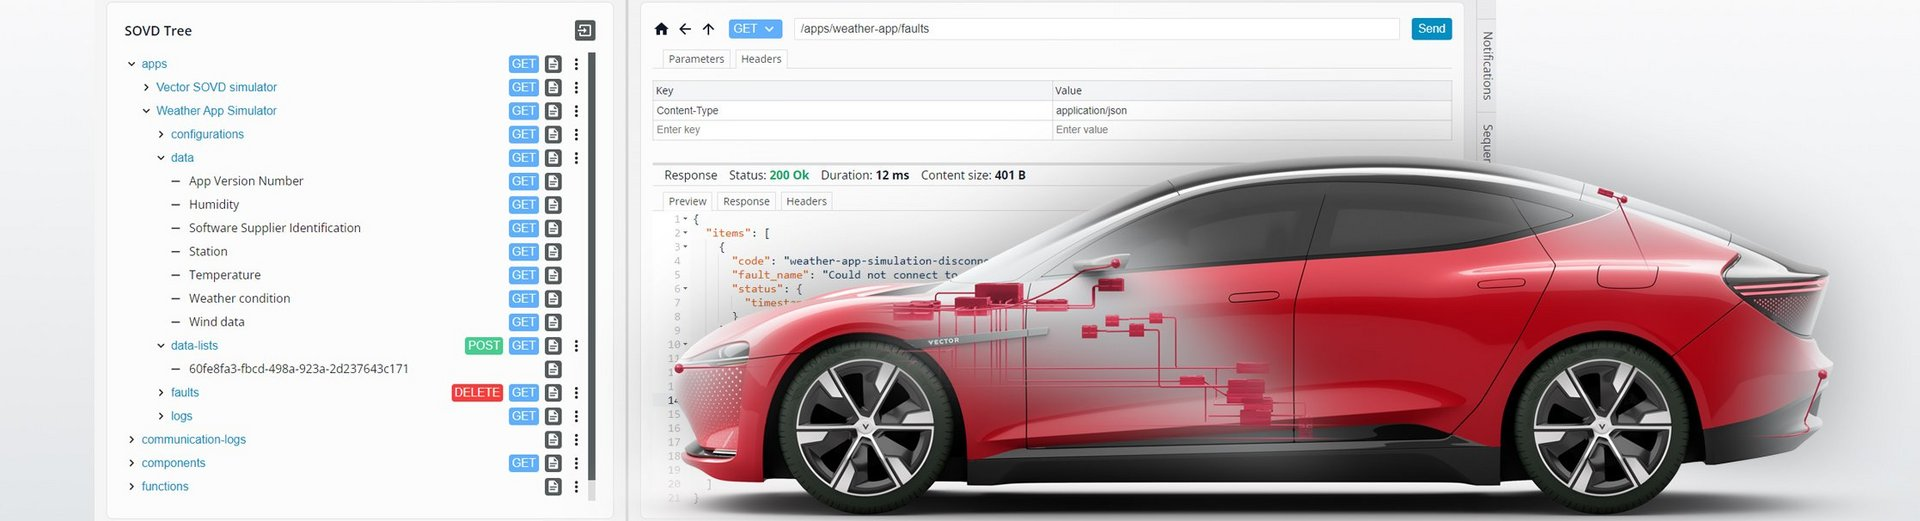Click the Content-Type key cell
1920x521 pixels.
point(852,111)
